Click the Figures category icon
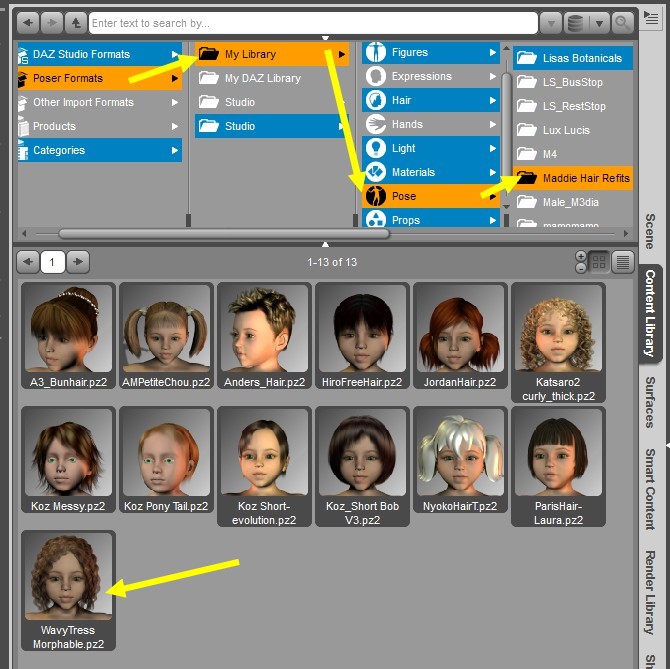The height and width of the screenshot is (669, 670). coord(376,52)
